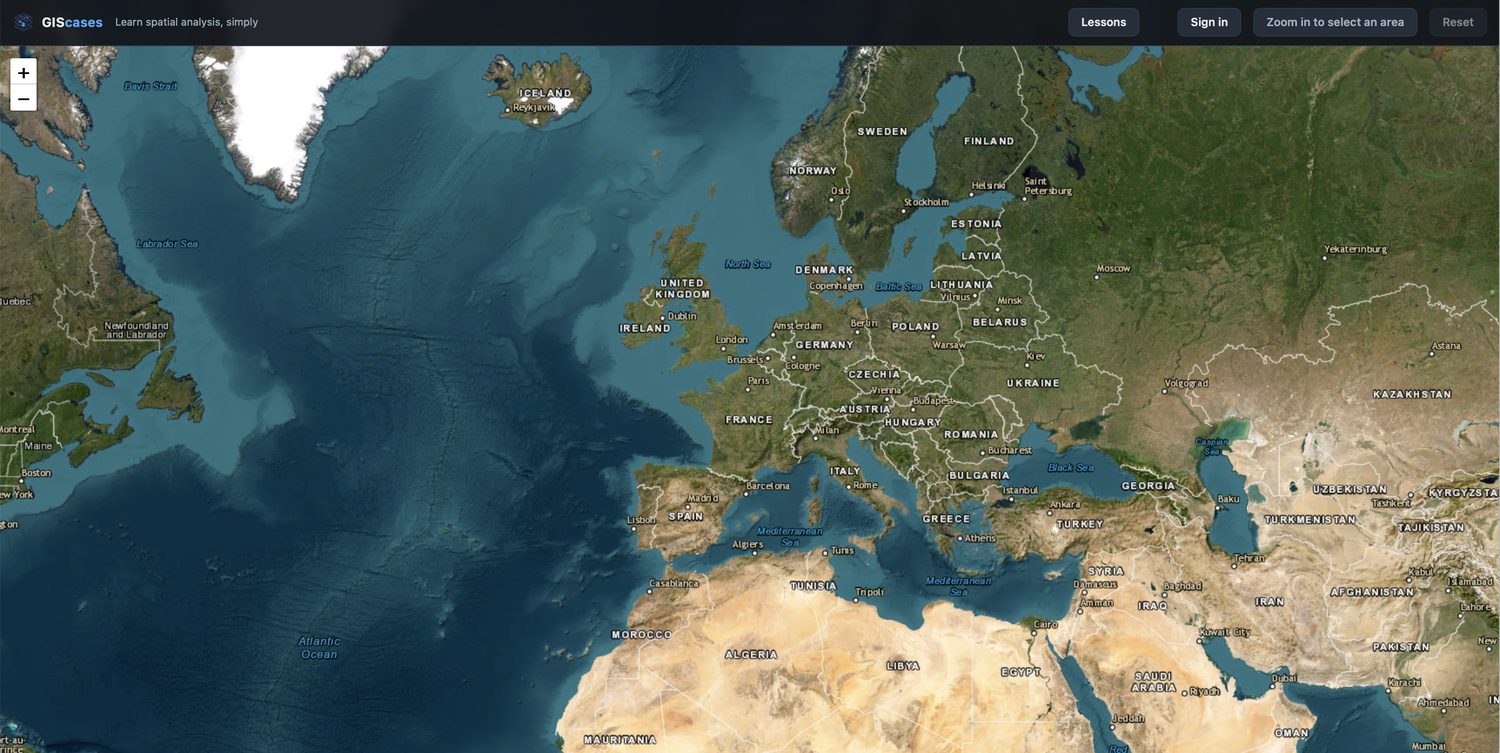Open the Lessons page

pos(1103,22)
